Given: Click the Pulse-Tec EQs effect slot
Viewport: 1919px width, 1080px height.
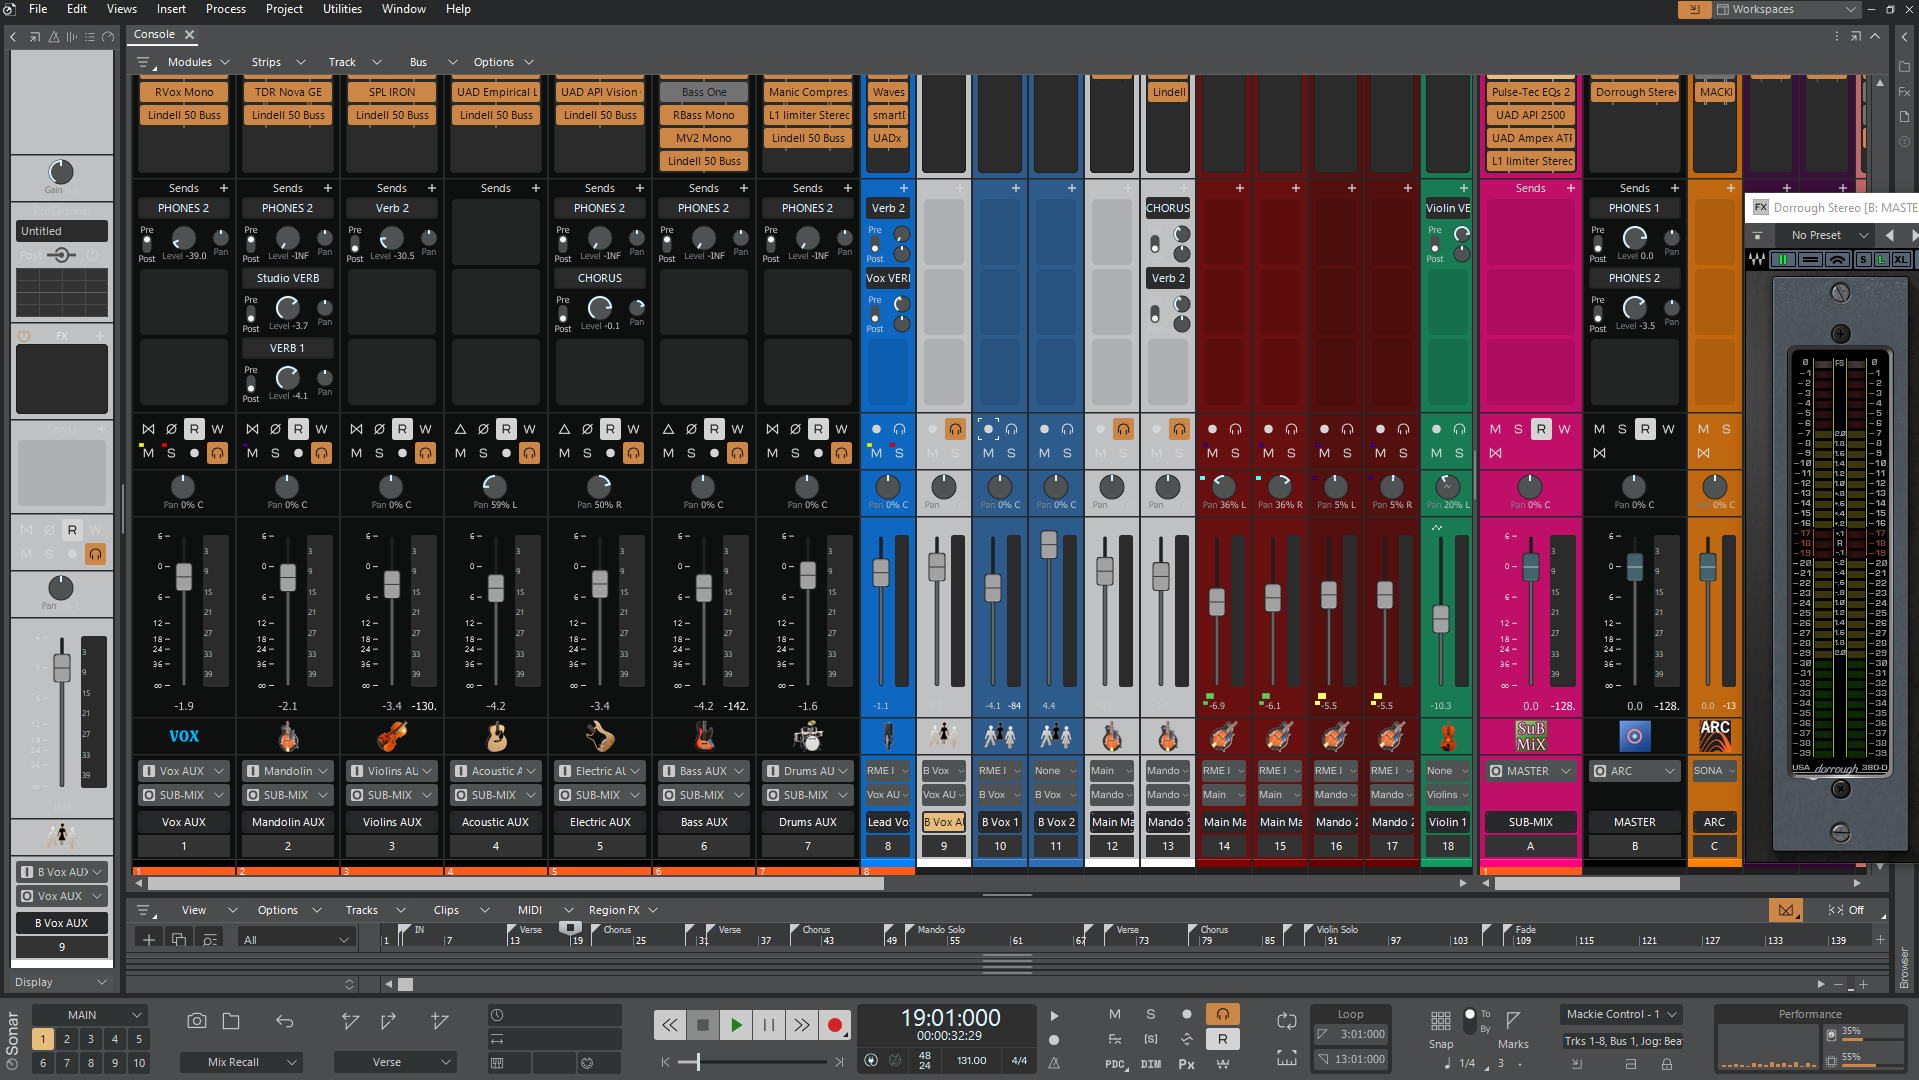Looking at the screenshot, I should [x=1531, y=92].
